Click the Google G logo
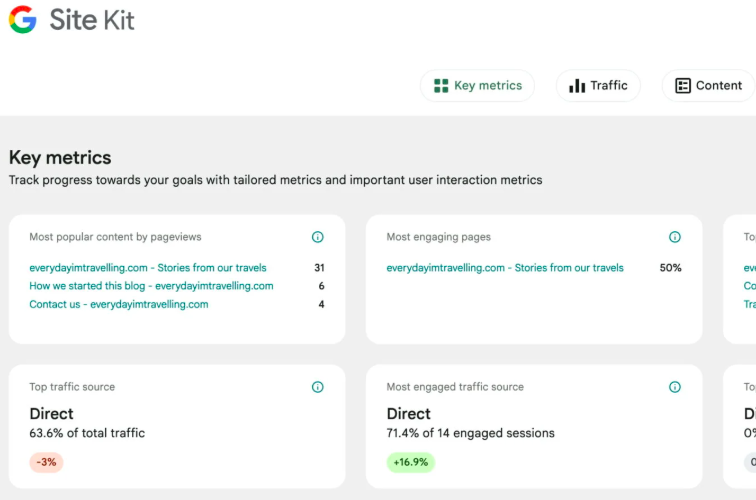756x500 pixels. click(x=23, y=20)
